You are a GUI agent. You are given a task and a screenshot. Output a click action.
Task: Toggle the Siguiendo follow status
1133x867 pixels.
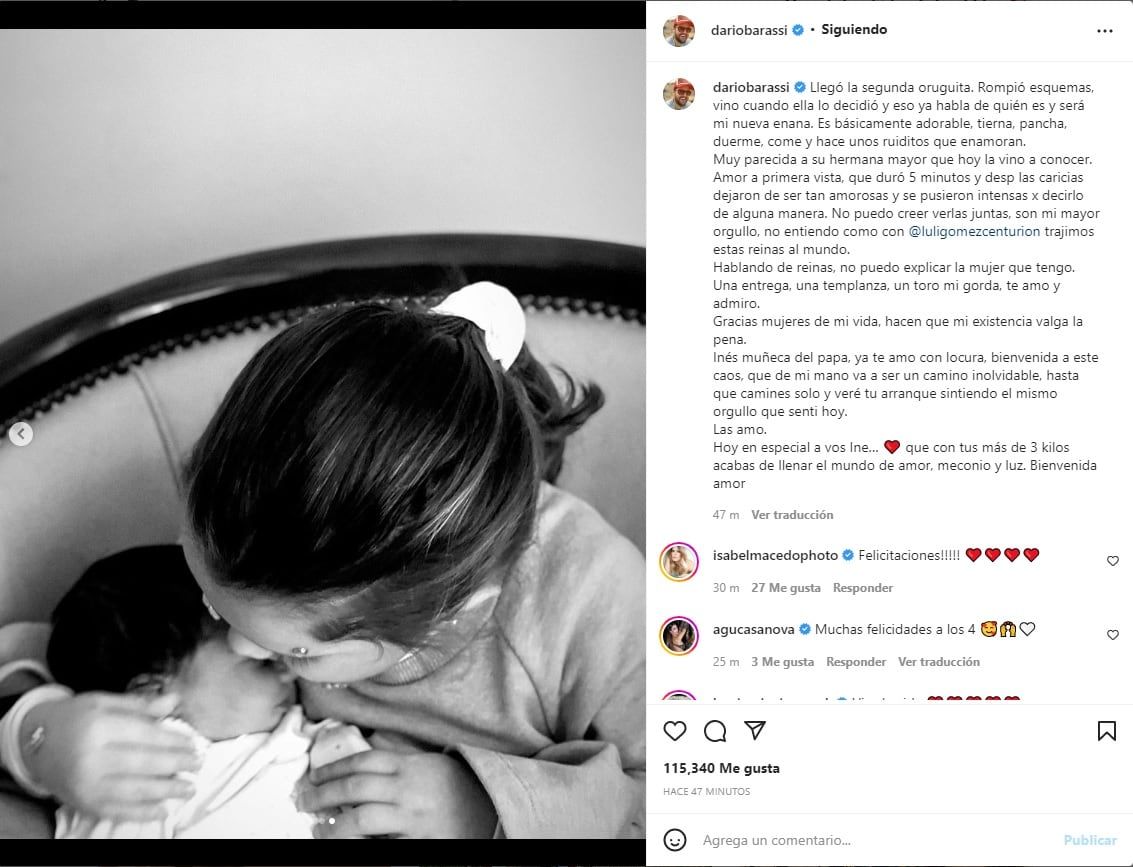[x=854, y=30]
